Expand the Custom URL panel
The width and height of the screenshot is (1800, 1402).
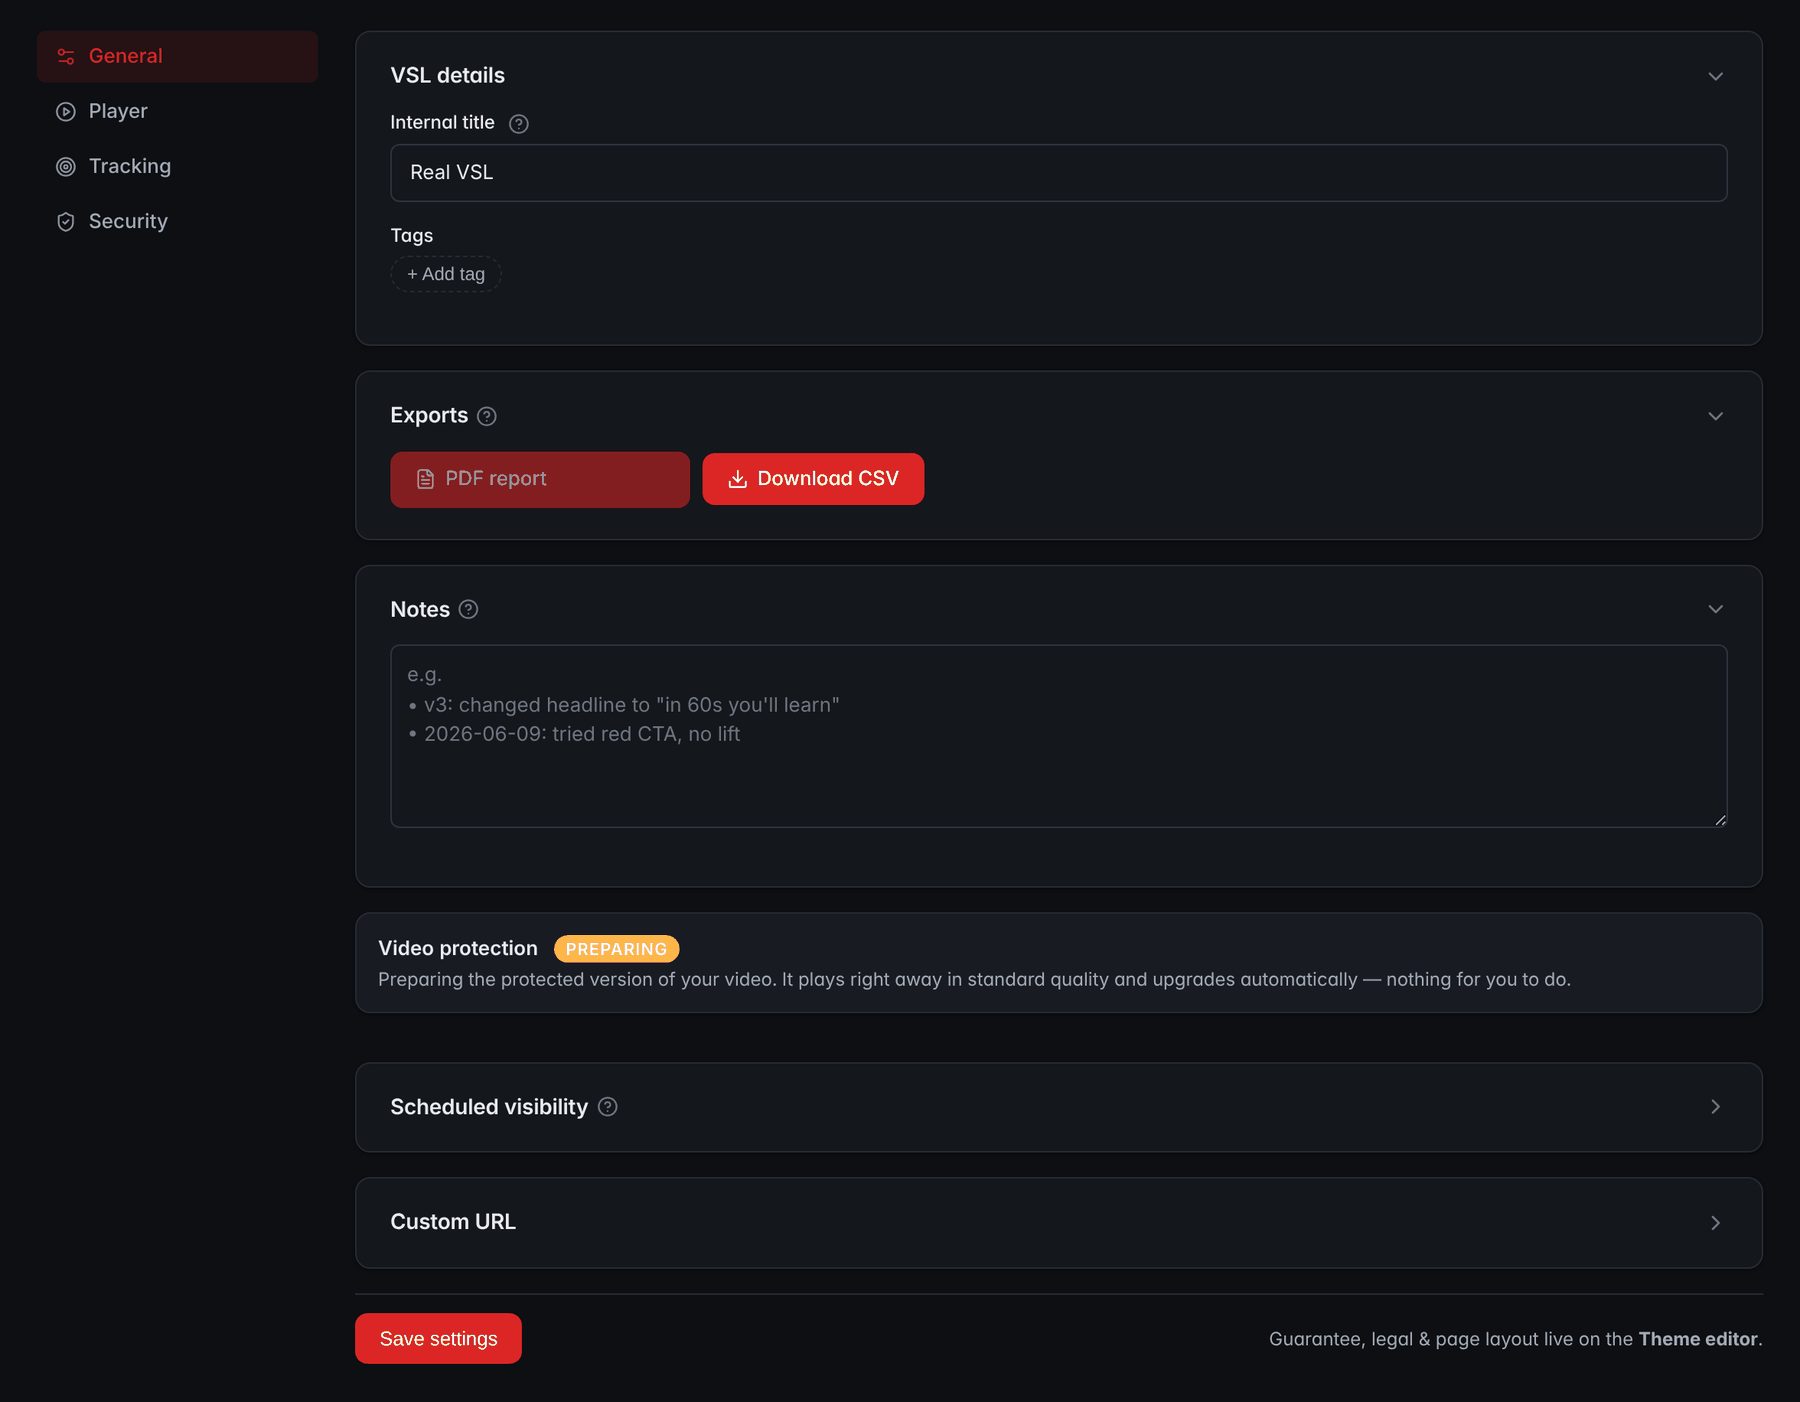(1715, 1223)
